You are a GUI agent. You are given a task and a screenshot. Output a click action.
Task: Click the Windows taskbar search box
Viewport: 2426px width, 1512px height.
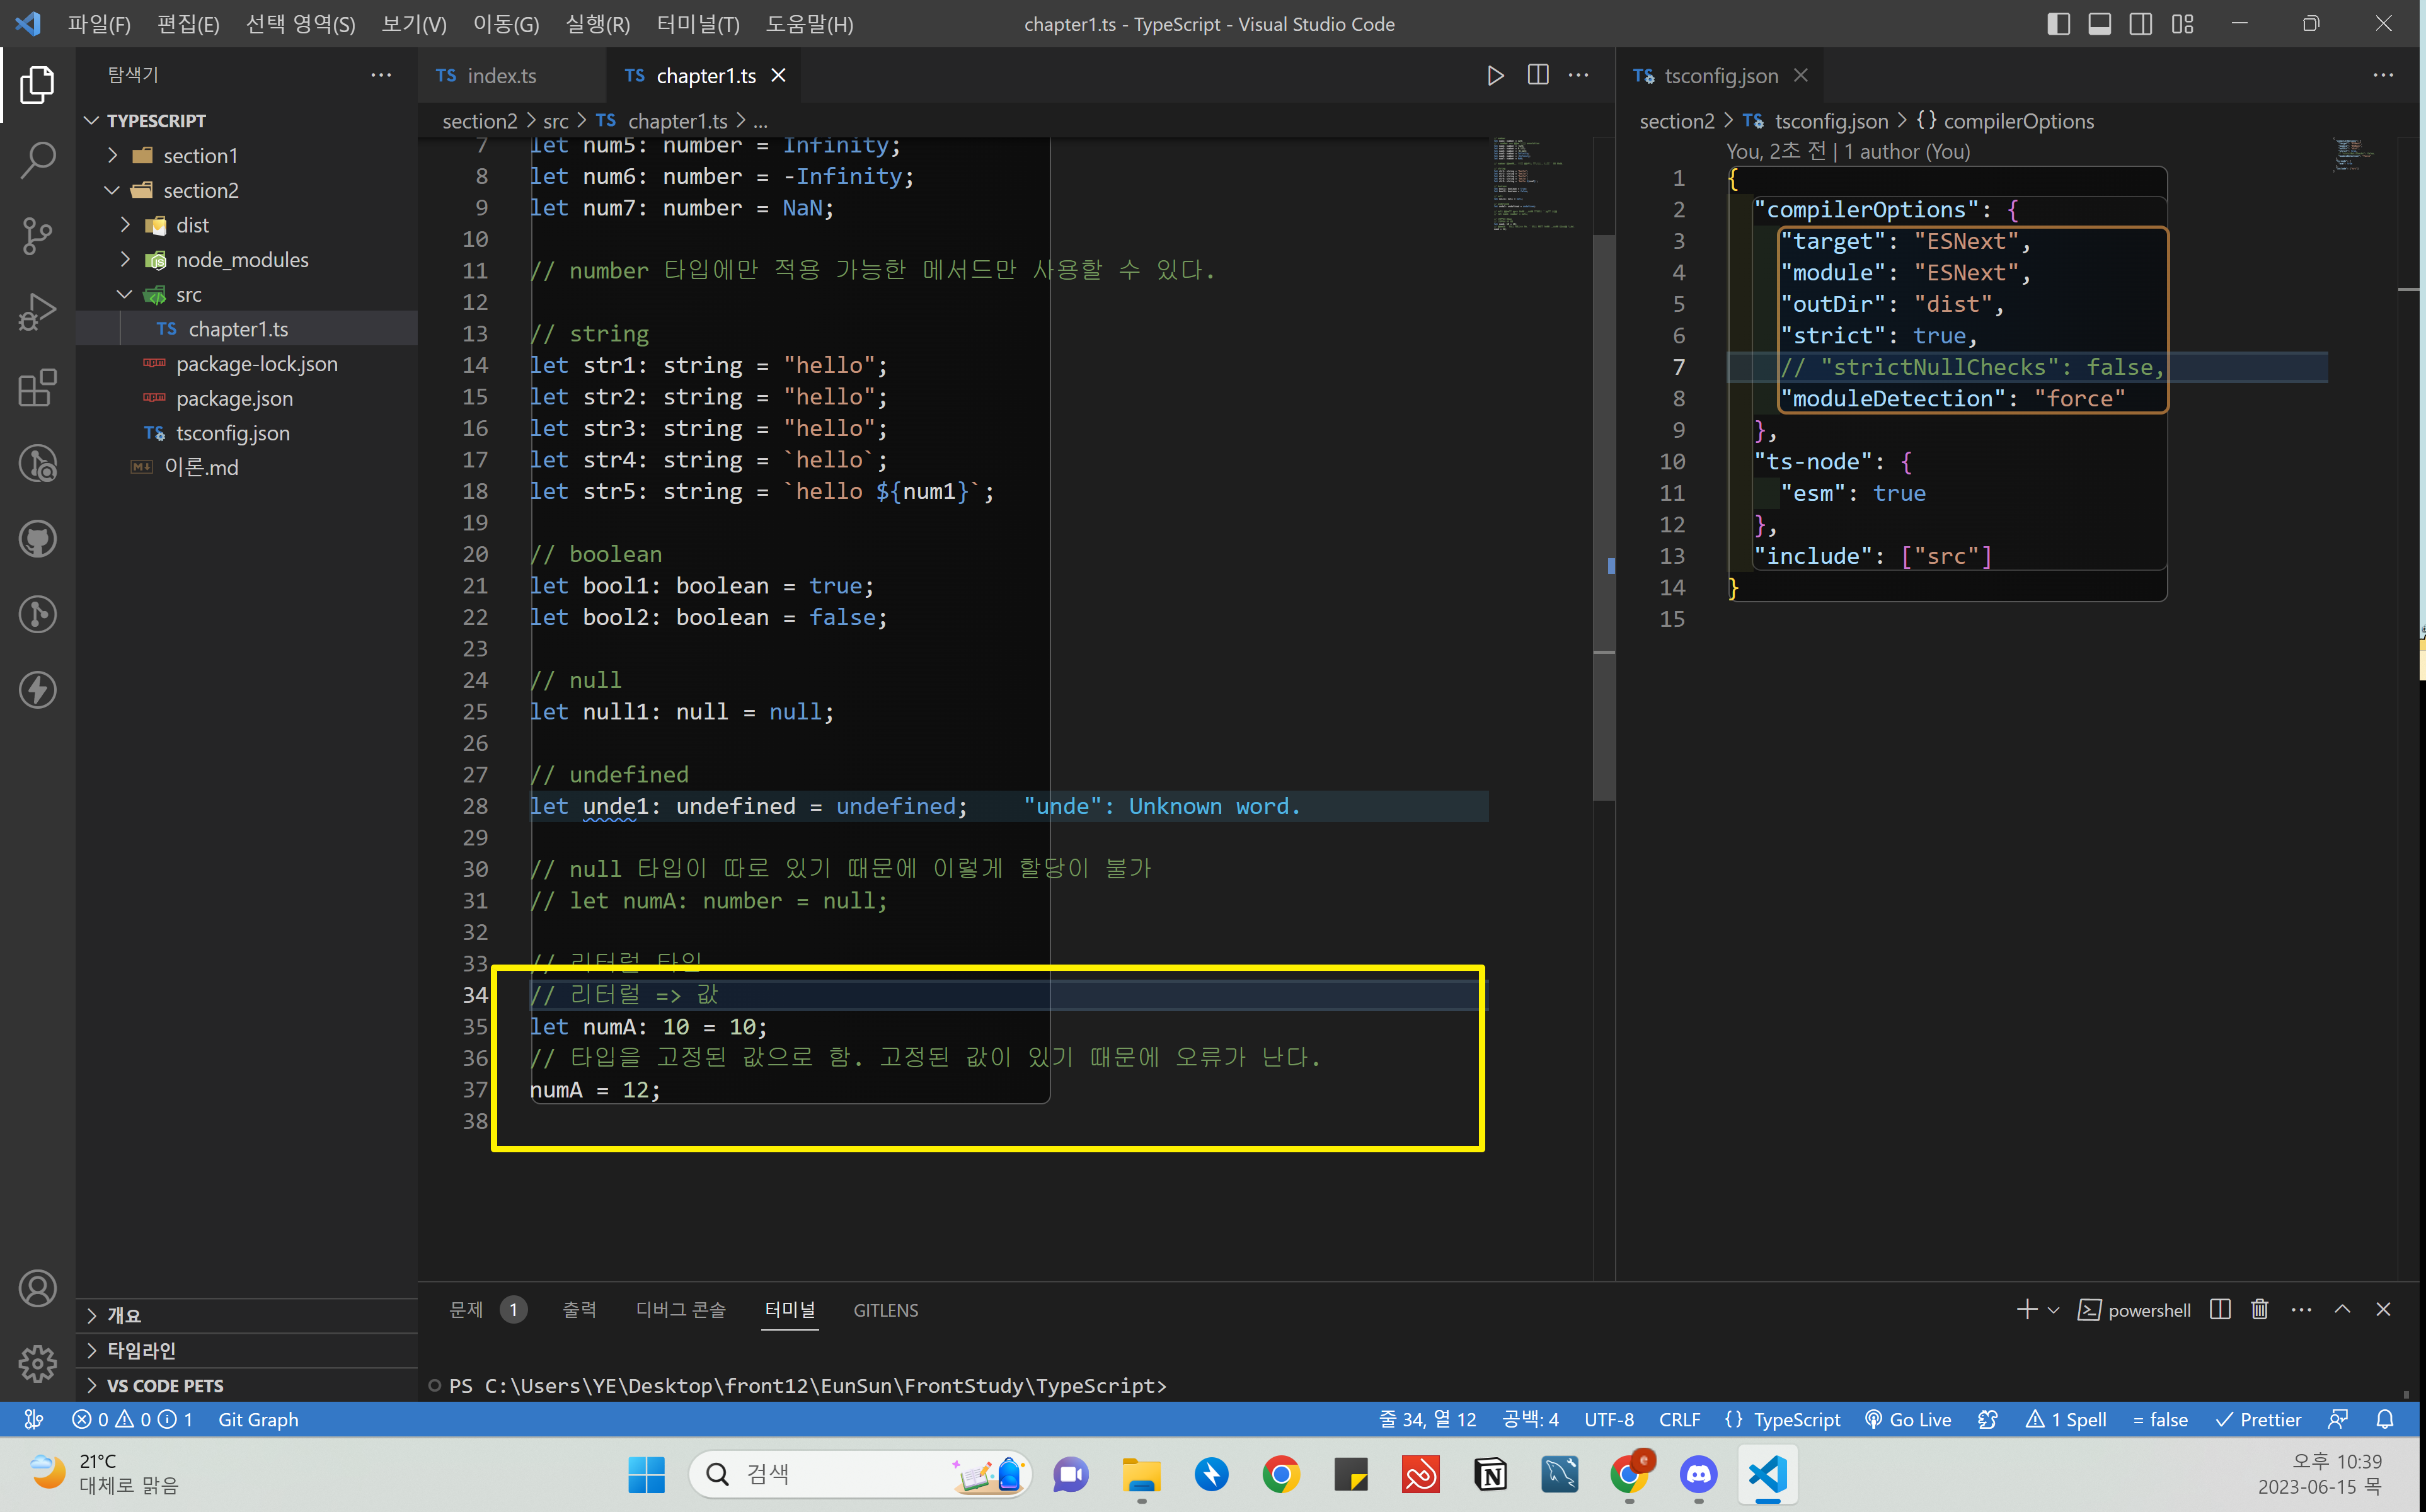859,1474
